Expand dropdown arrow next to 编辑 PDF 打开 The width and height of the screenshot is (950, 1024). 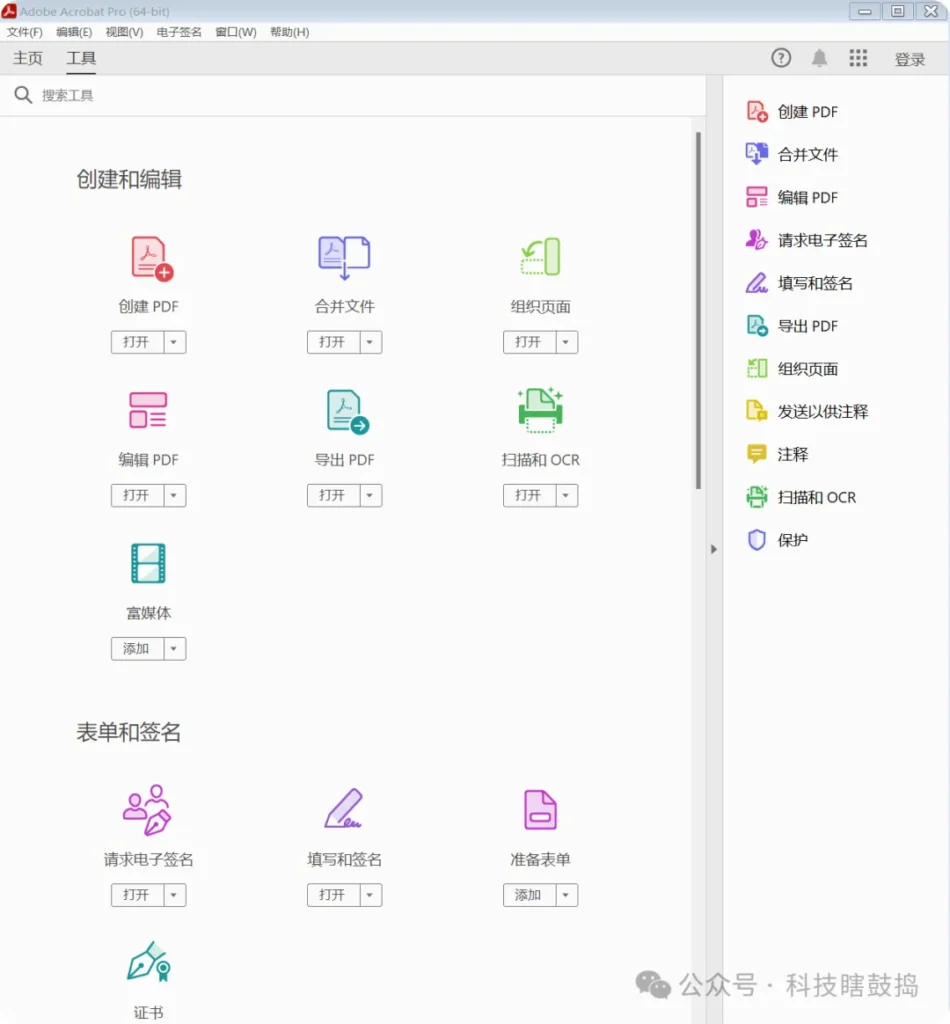[174, 496]
